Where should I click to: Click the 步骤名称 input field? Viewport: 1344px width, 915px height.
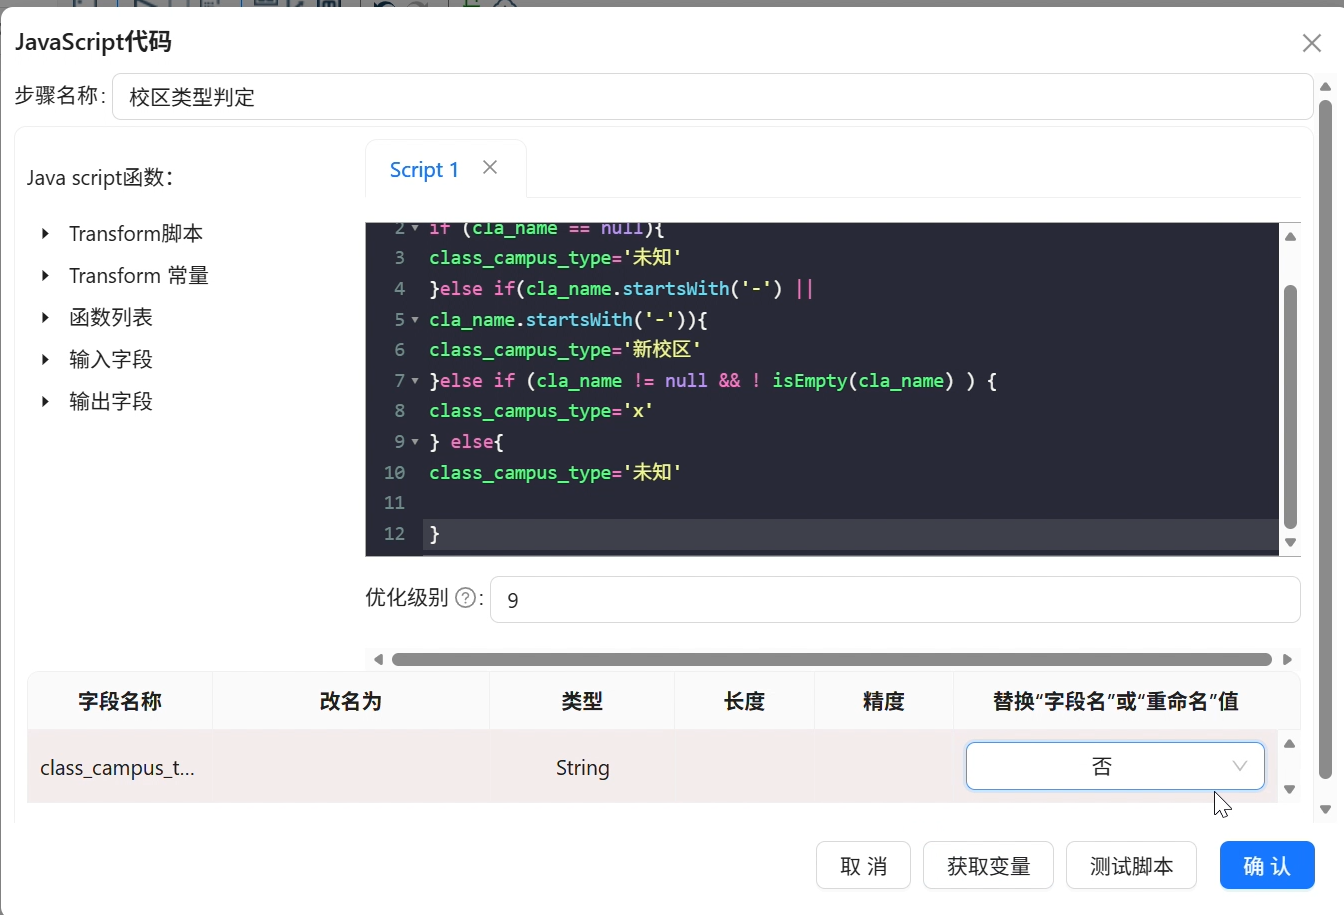click(712, 97)
